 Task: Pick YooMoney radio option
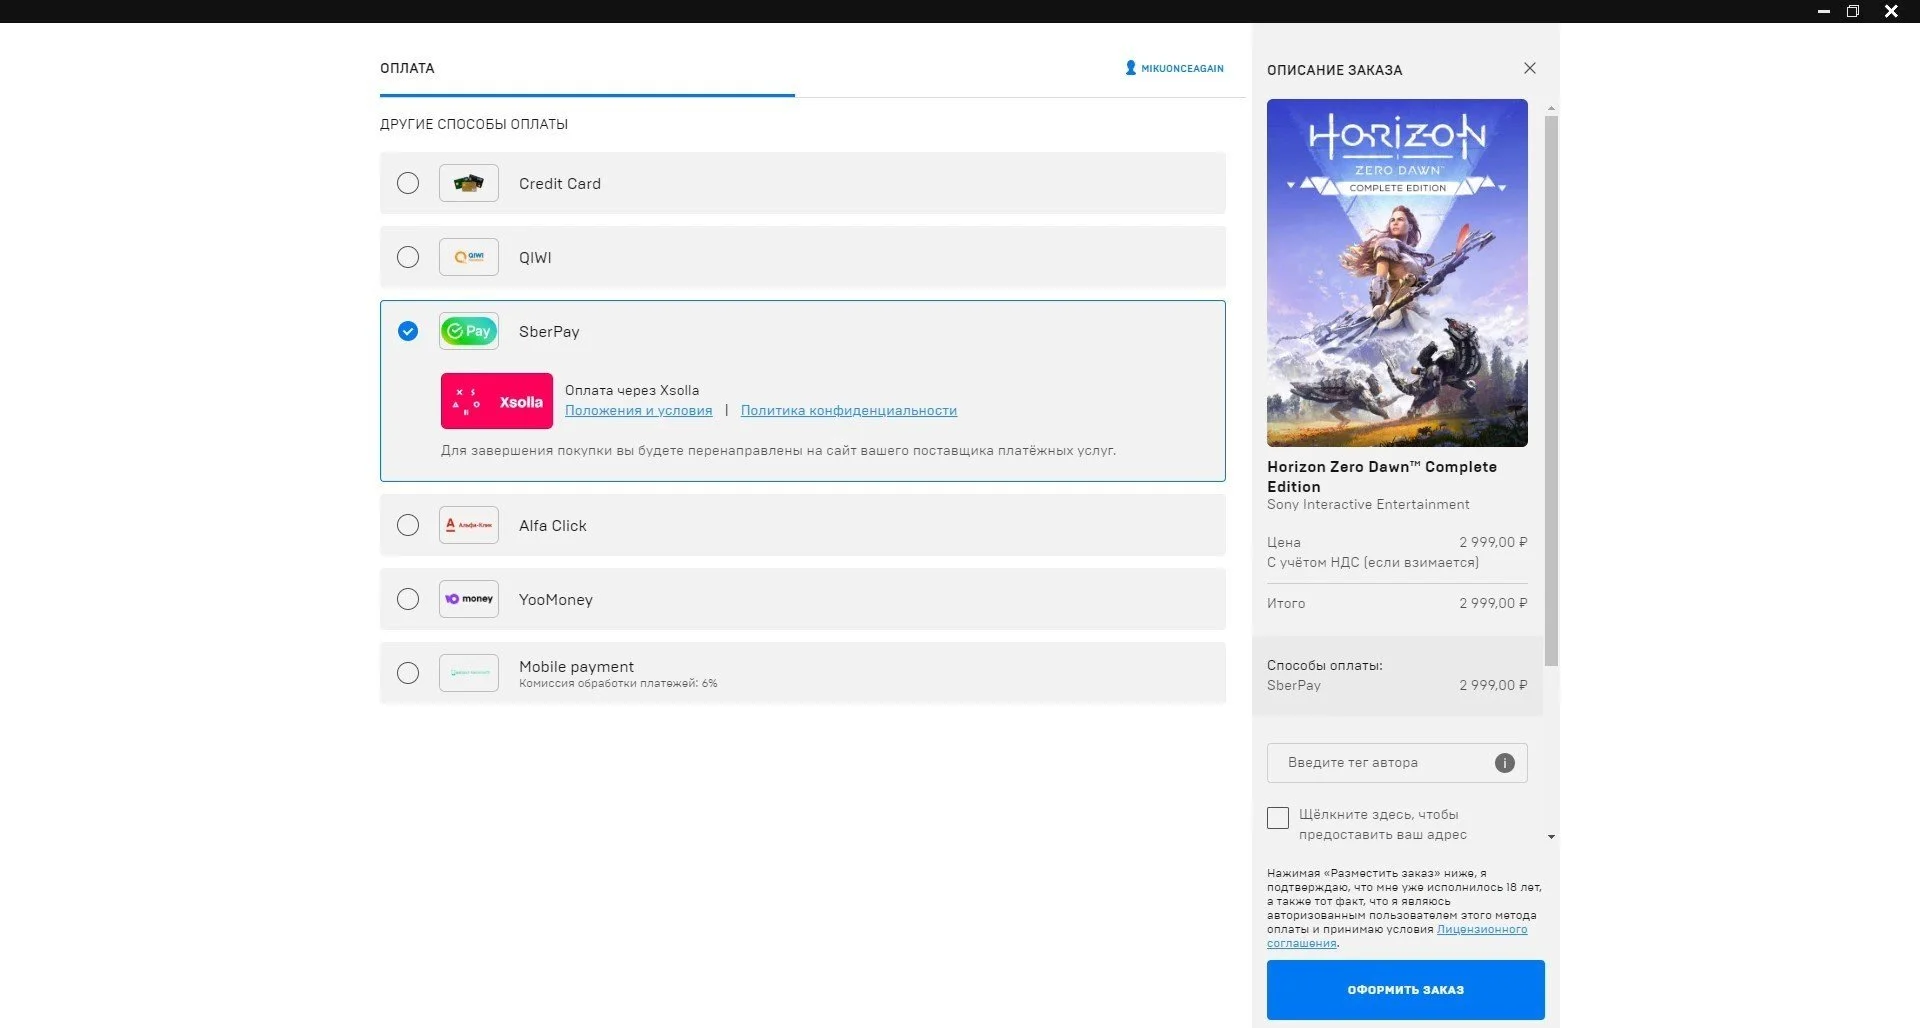point(408,599)
